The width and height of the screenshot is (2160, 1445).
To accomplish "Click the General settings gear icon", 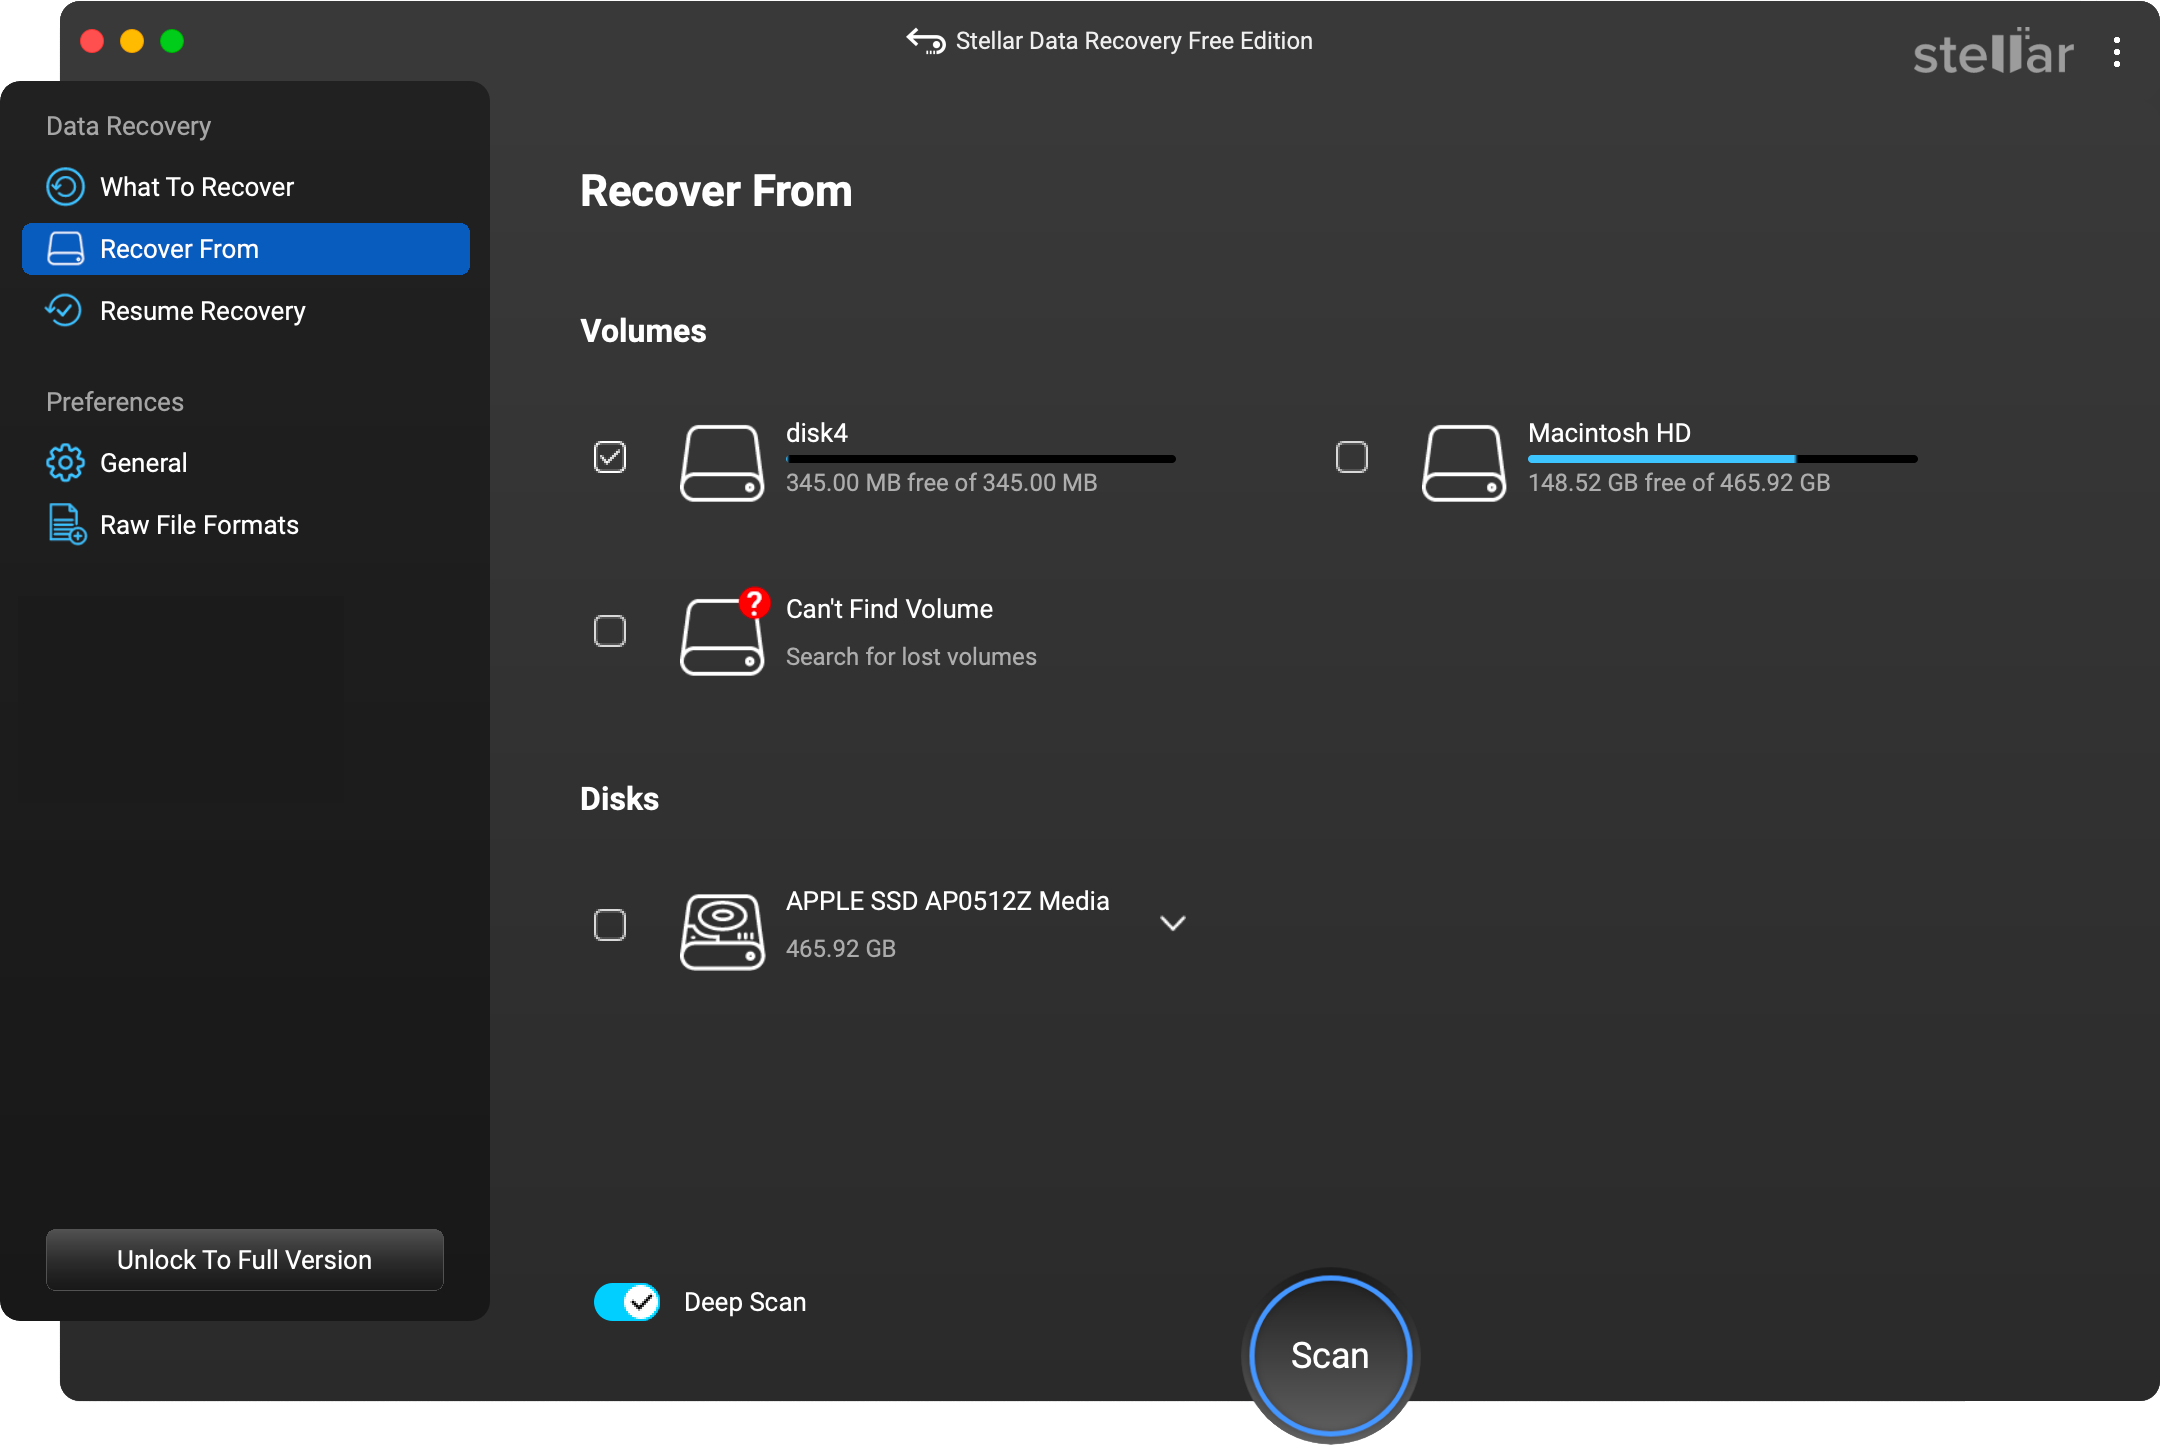I will tap(64, 462).
